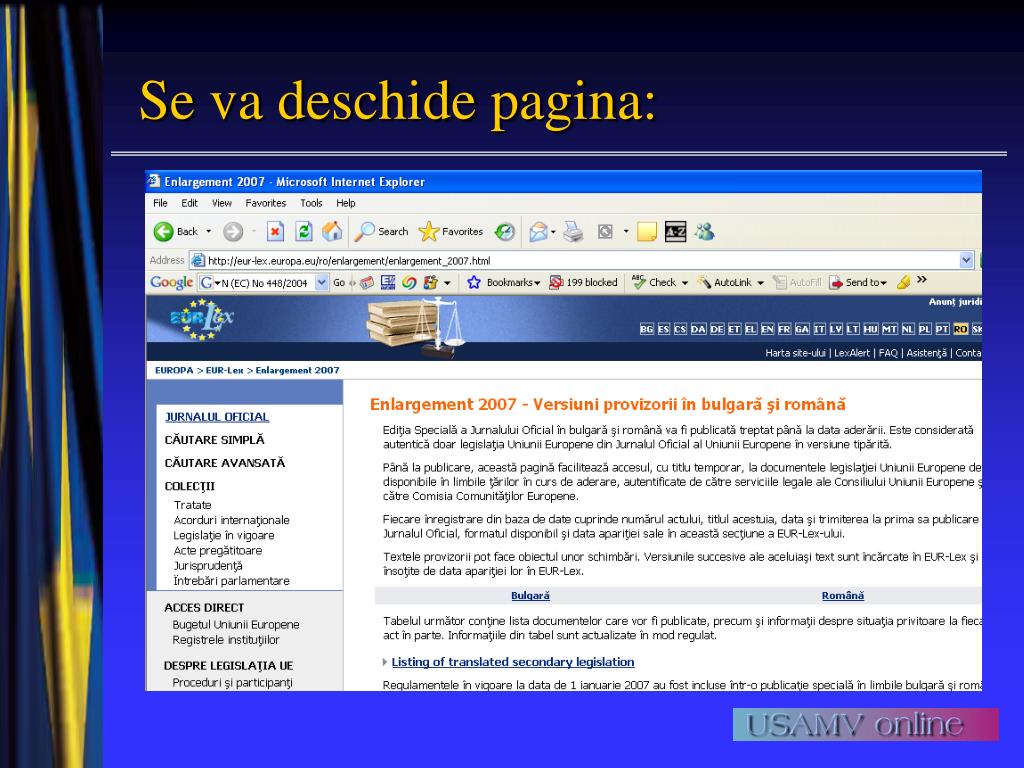Go to the Home page icon
Viewport: 1024px width, 768px height.
pos(332,231)
